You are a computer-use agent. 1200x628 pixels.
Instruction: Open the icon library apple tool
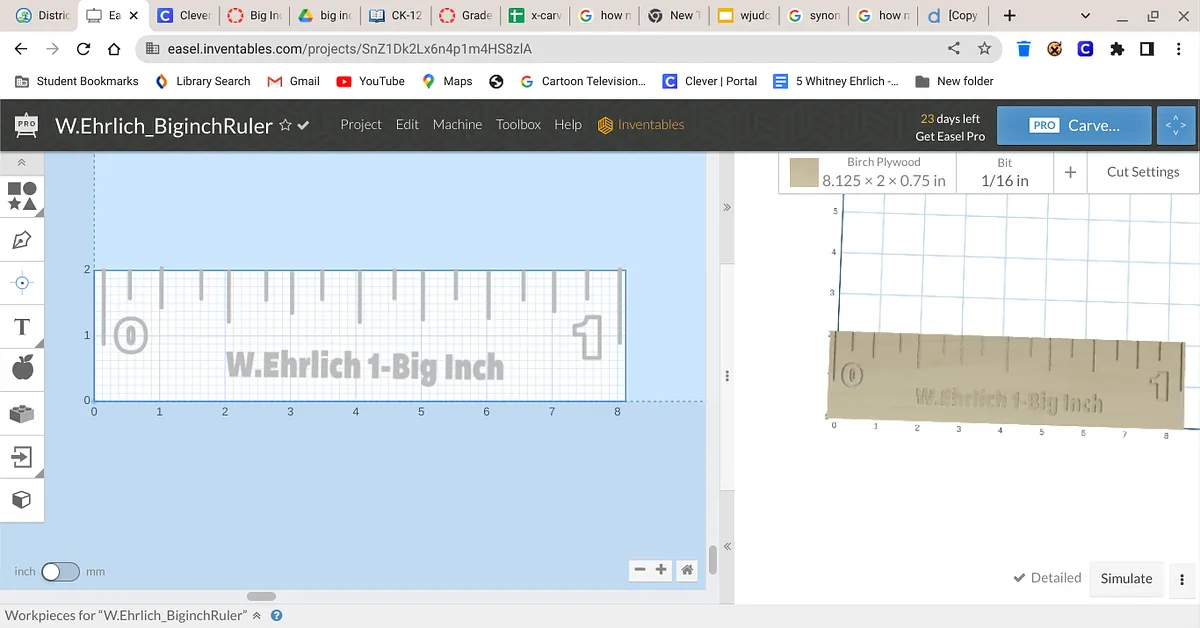[22, 369]
